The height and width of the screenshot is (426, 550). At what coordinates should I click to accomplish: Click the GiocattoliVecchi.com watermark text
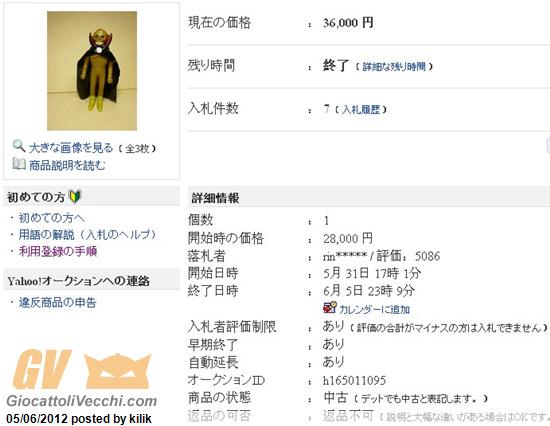point(81,401)
